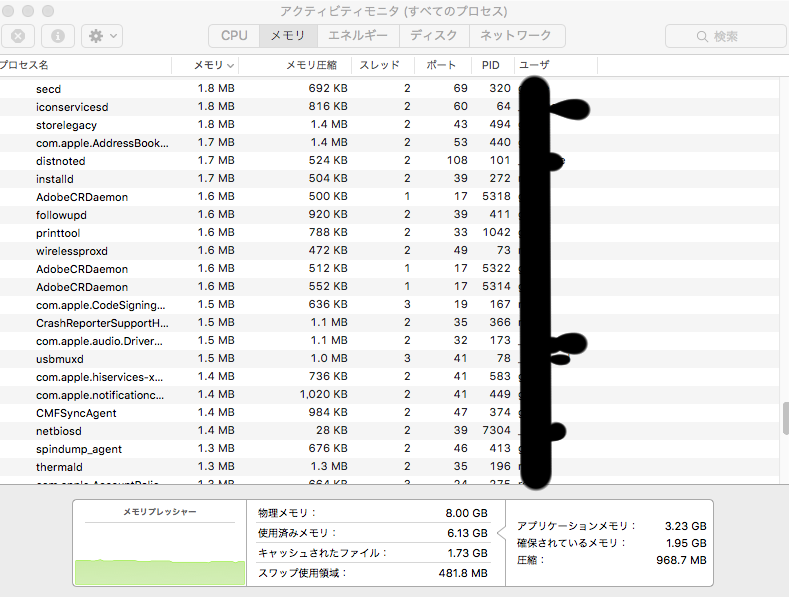
Task: Select the usbmuxd process row
Action: (x=60, y=359)
